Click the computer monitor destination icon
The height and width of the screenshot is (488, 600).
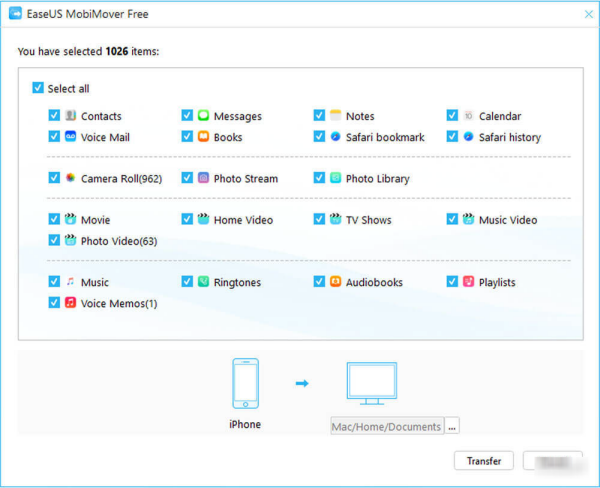(x=371, y=385)
